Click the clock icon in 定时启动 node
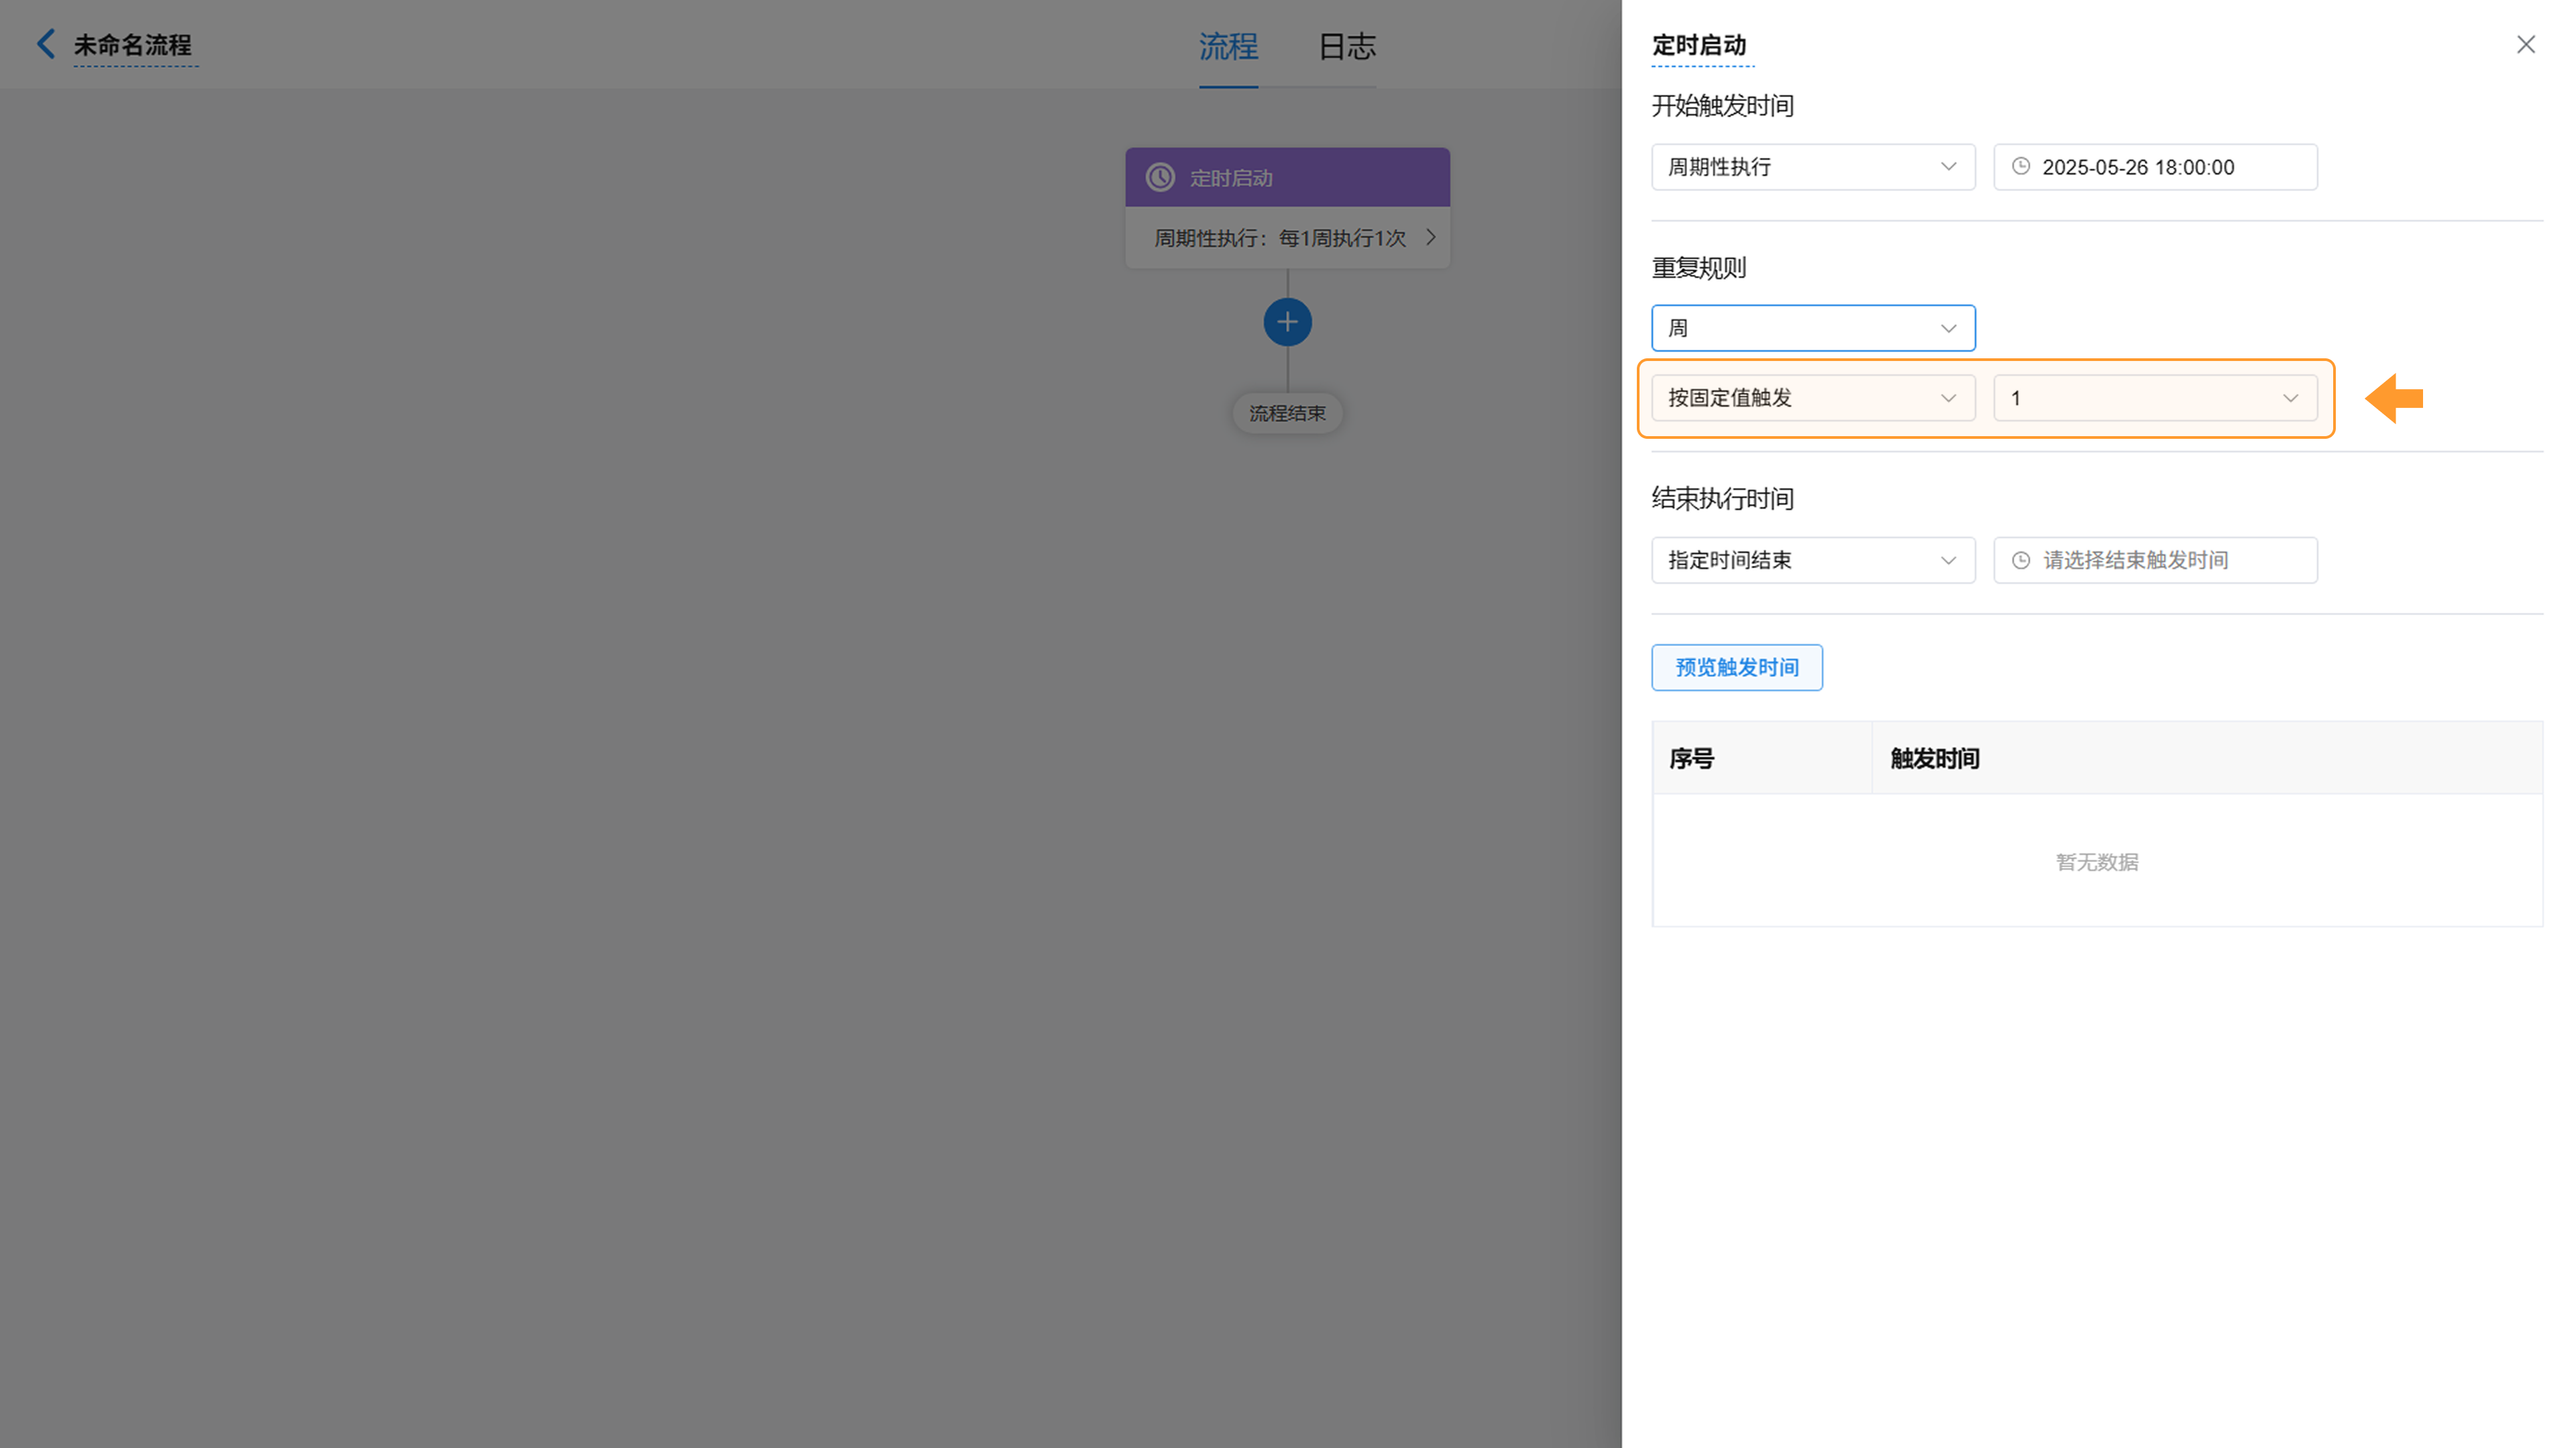 (1160, 177)
